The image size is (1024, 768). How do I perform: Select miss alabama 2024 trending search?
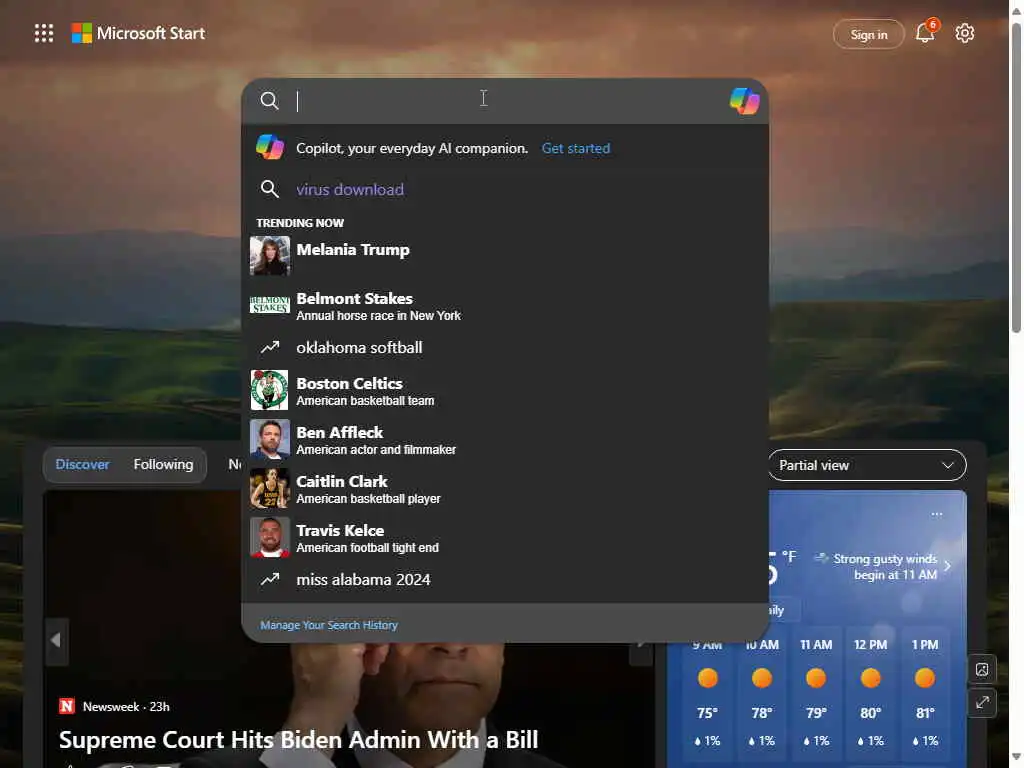[x=505, y=579]
